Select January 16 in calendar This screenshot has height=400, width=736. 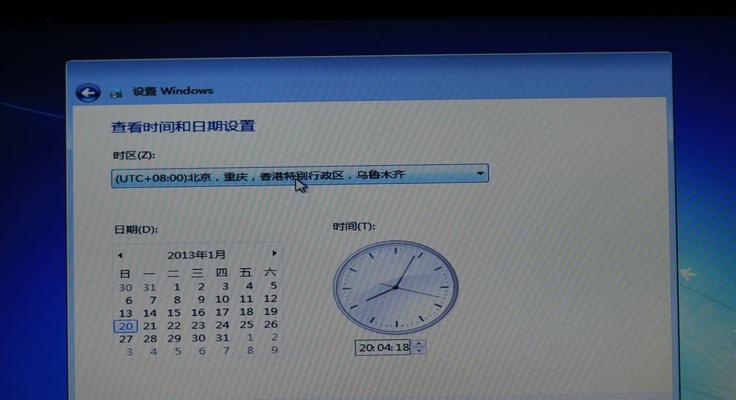click(198, 312)
